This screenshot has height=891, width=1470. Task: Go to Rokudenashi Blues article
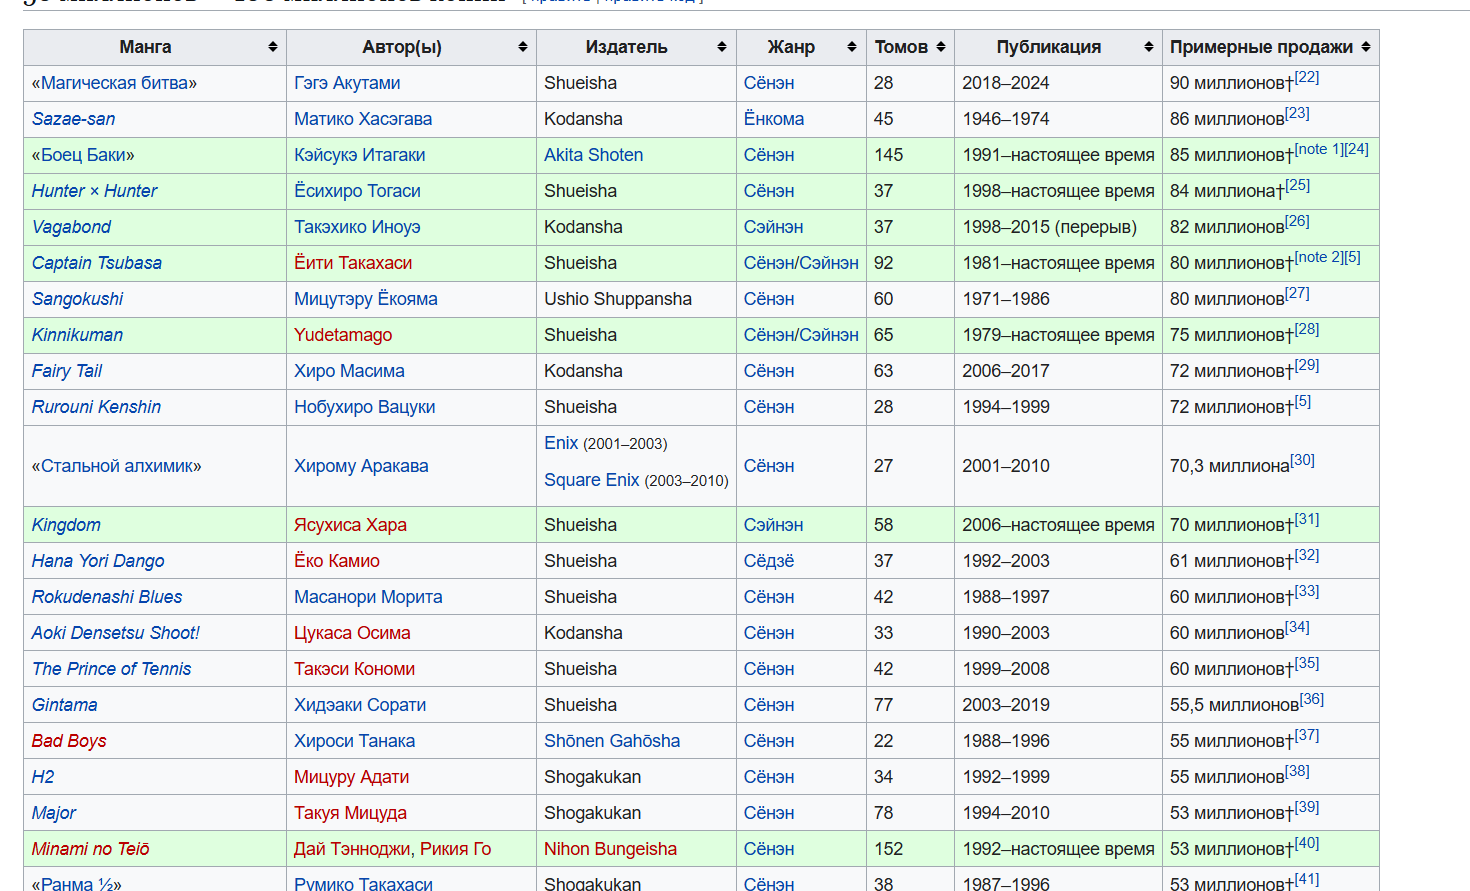[x=107, y=597]
